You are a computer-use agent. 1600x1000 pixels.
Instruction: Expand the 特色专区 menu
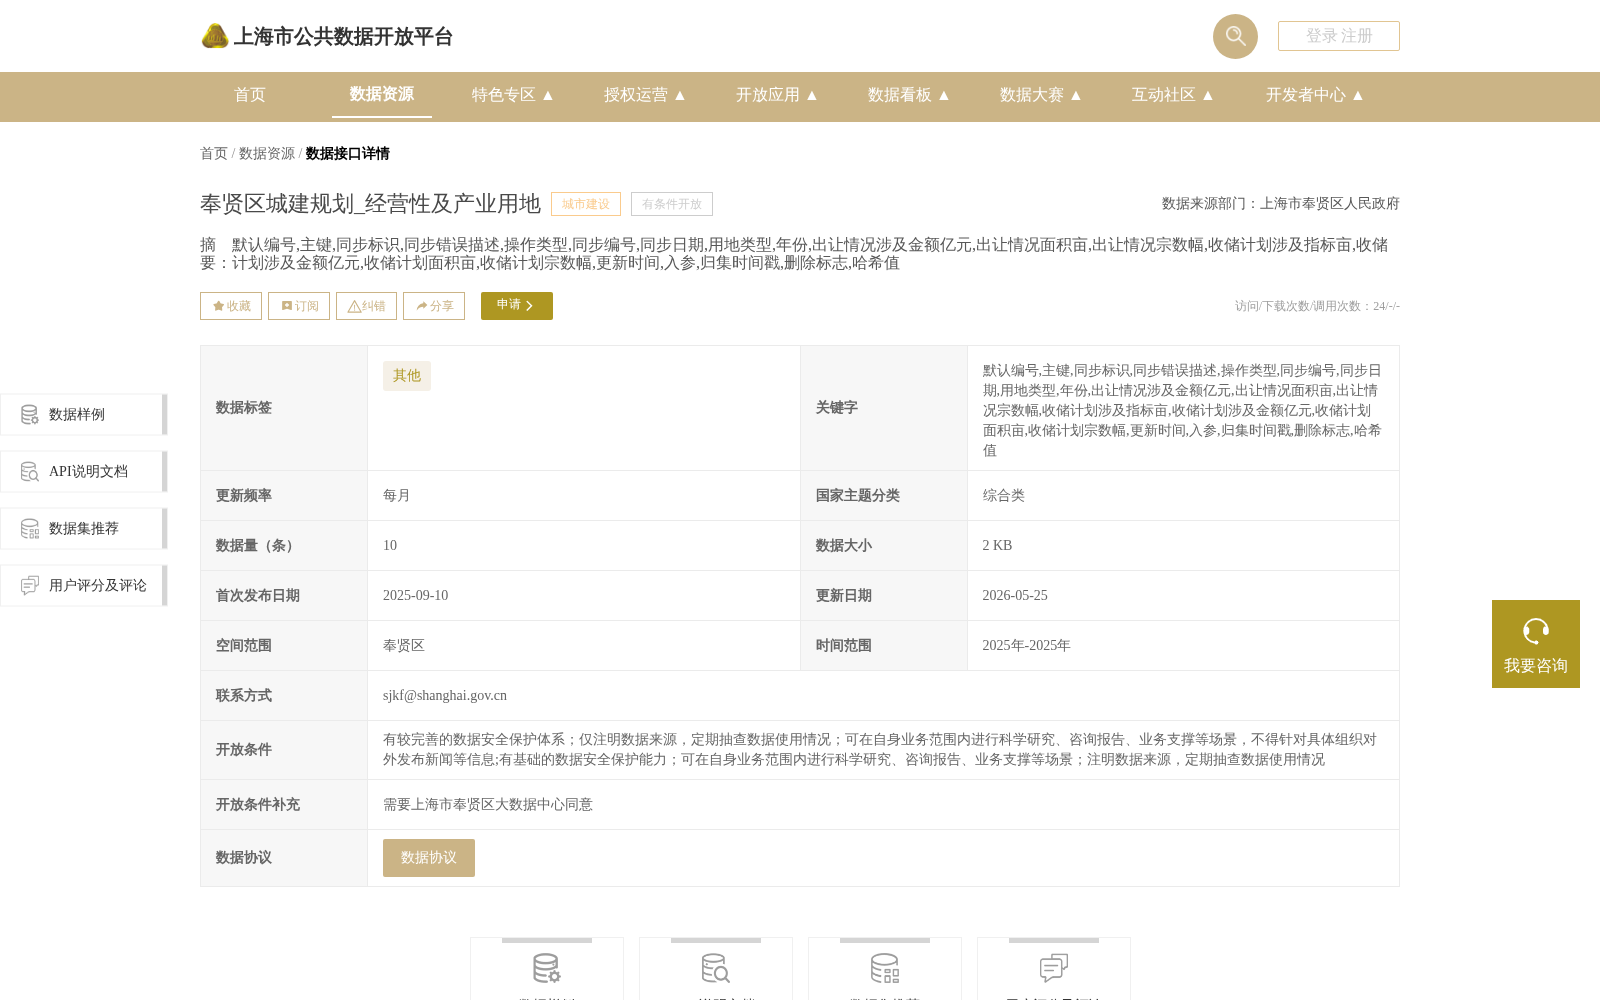[513, 95]
